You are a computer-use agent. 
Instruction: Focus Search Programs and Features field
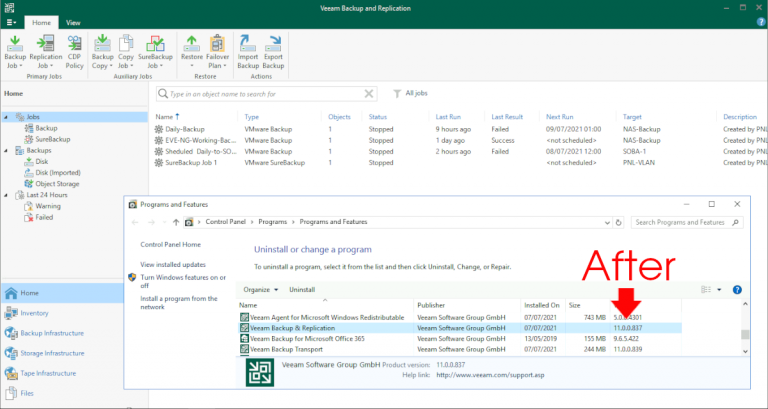tap(687, 222)
